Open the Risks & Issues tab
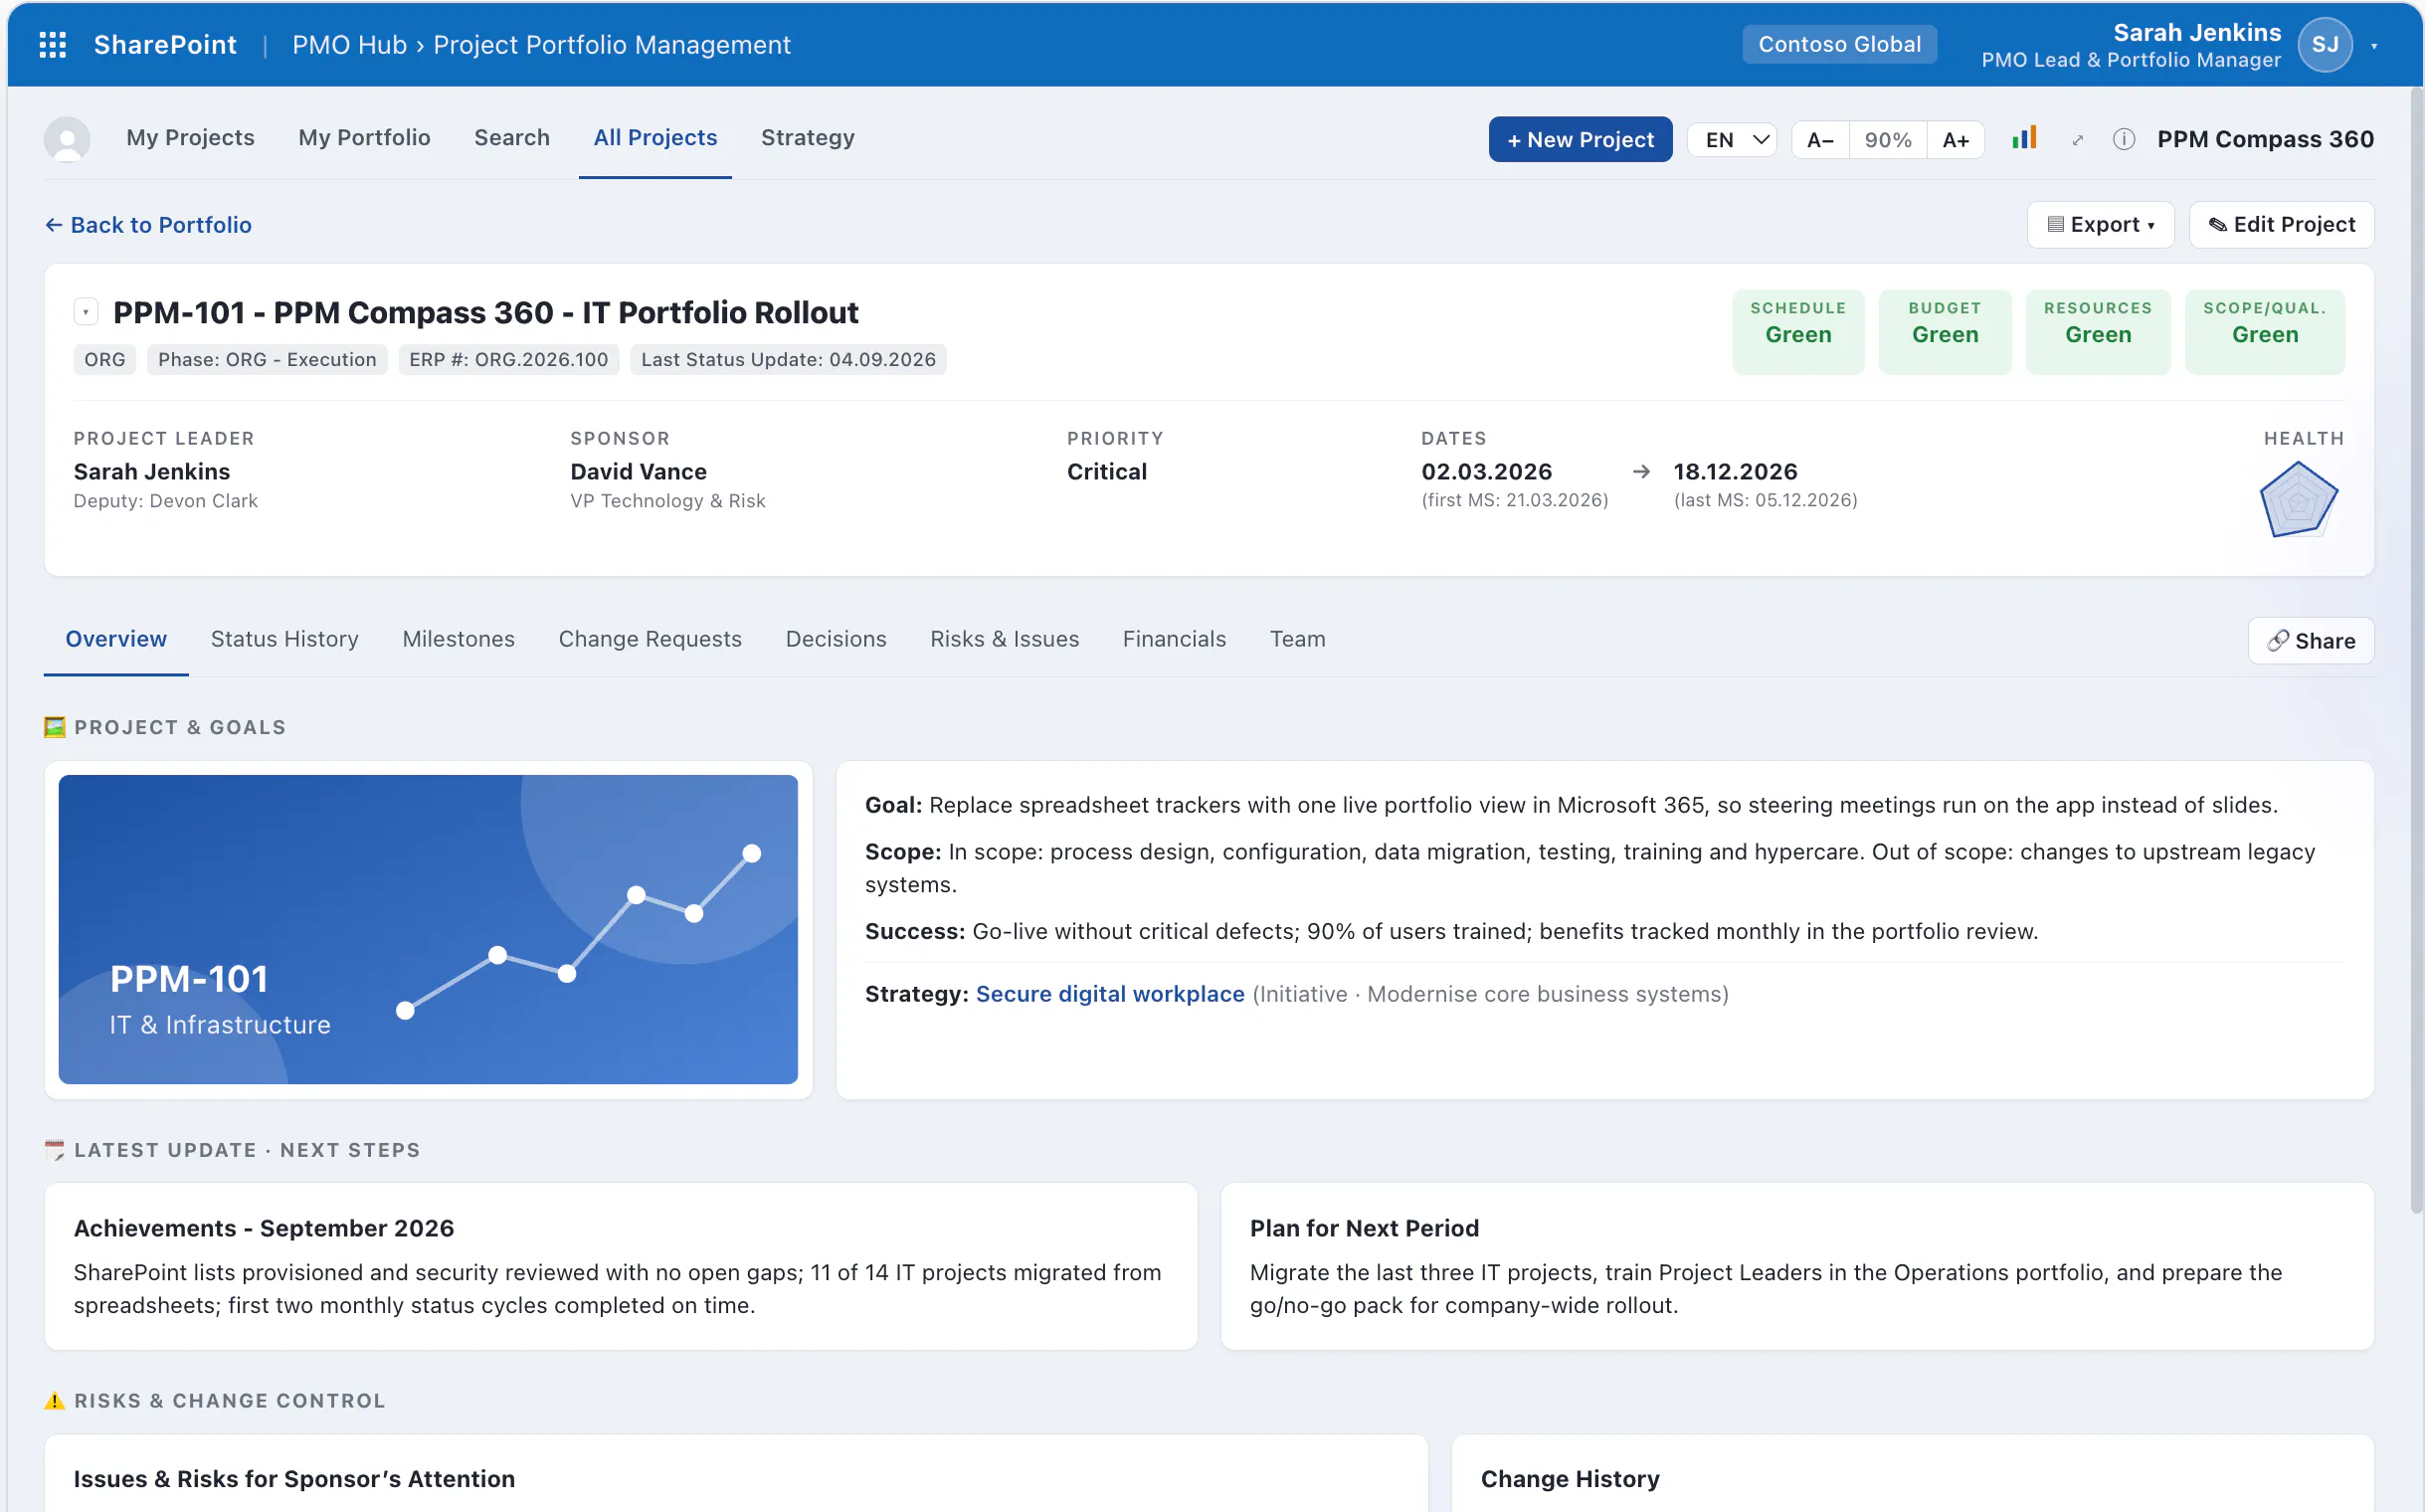The image size is (2425, 1512). pyautogui.click(x=1004, y=639)
